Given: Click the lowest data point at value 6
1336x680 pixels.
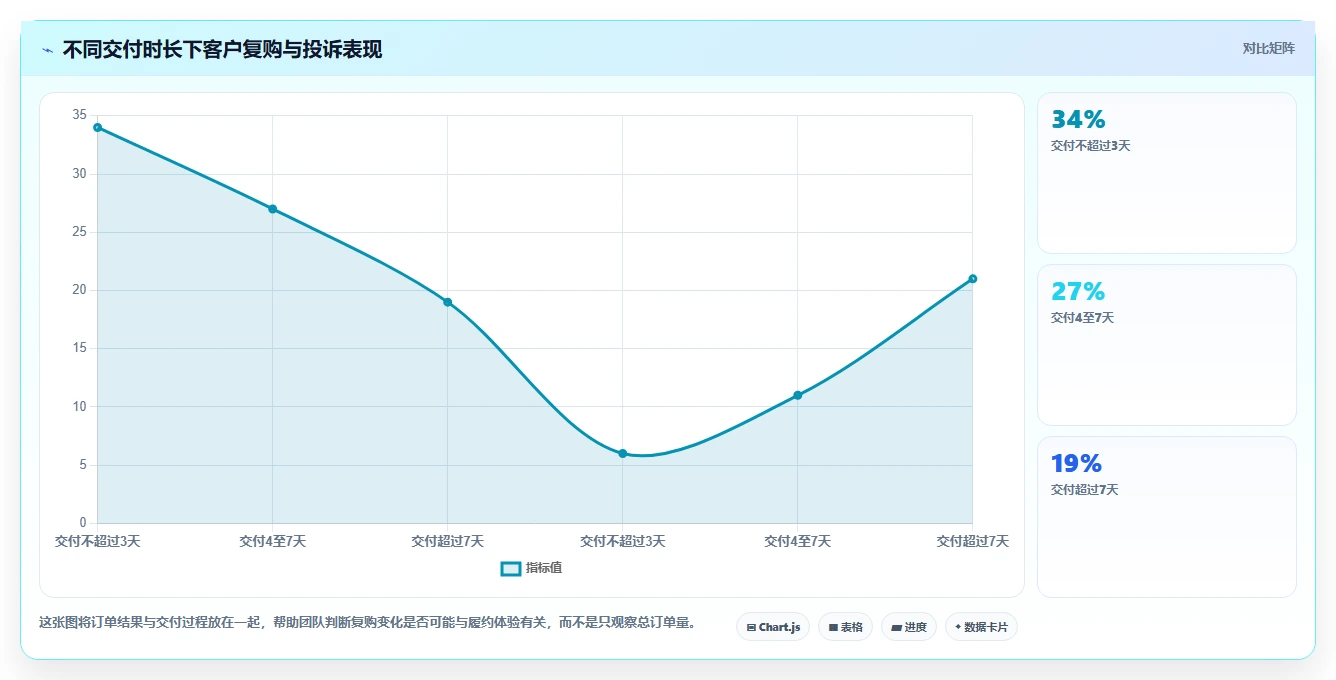Looking at the screenshot, I should click(x=622, y=453).
